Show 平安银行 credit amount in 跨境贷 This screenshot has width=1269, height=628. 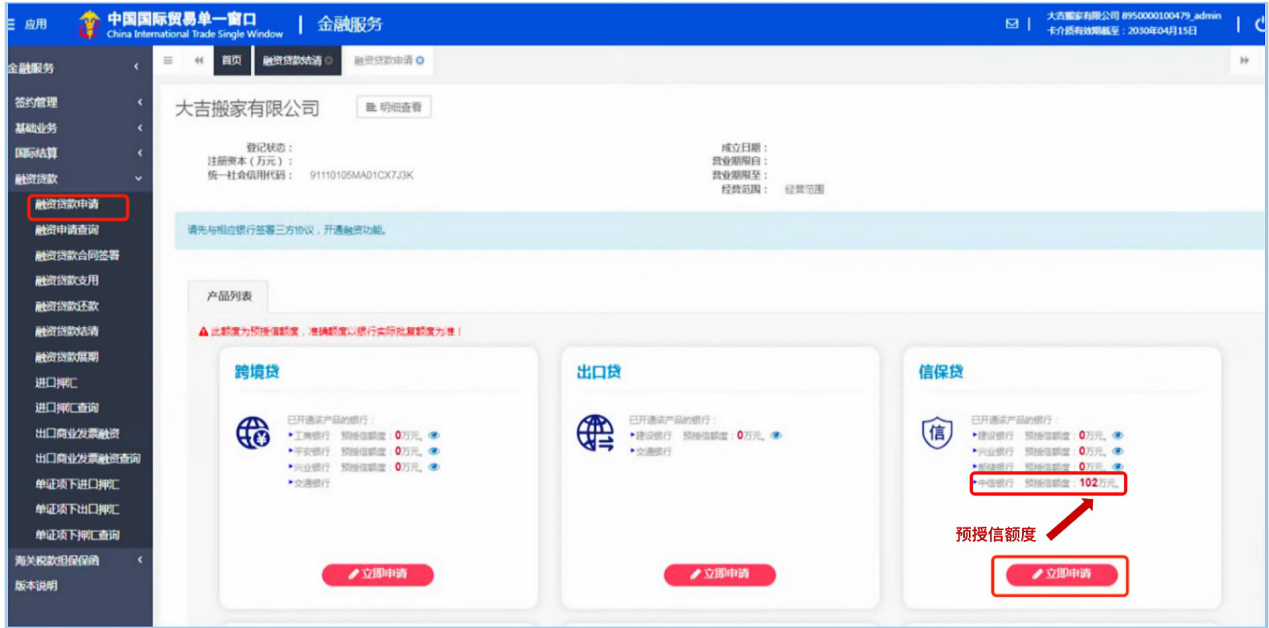pyautogui.click(x=434, y=451)
